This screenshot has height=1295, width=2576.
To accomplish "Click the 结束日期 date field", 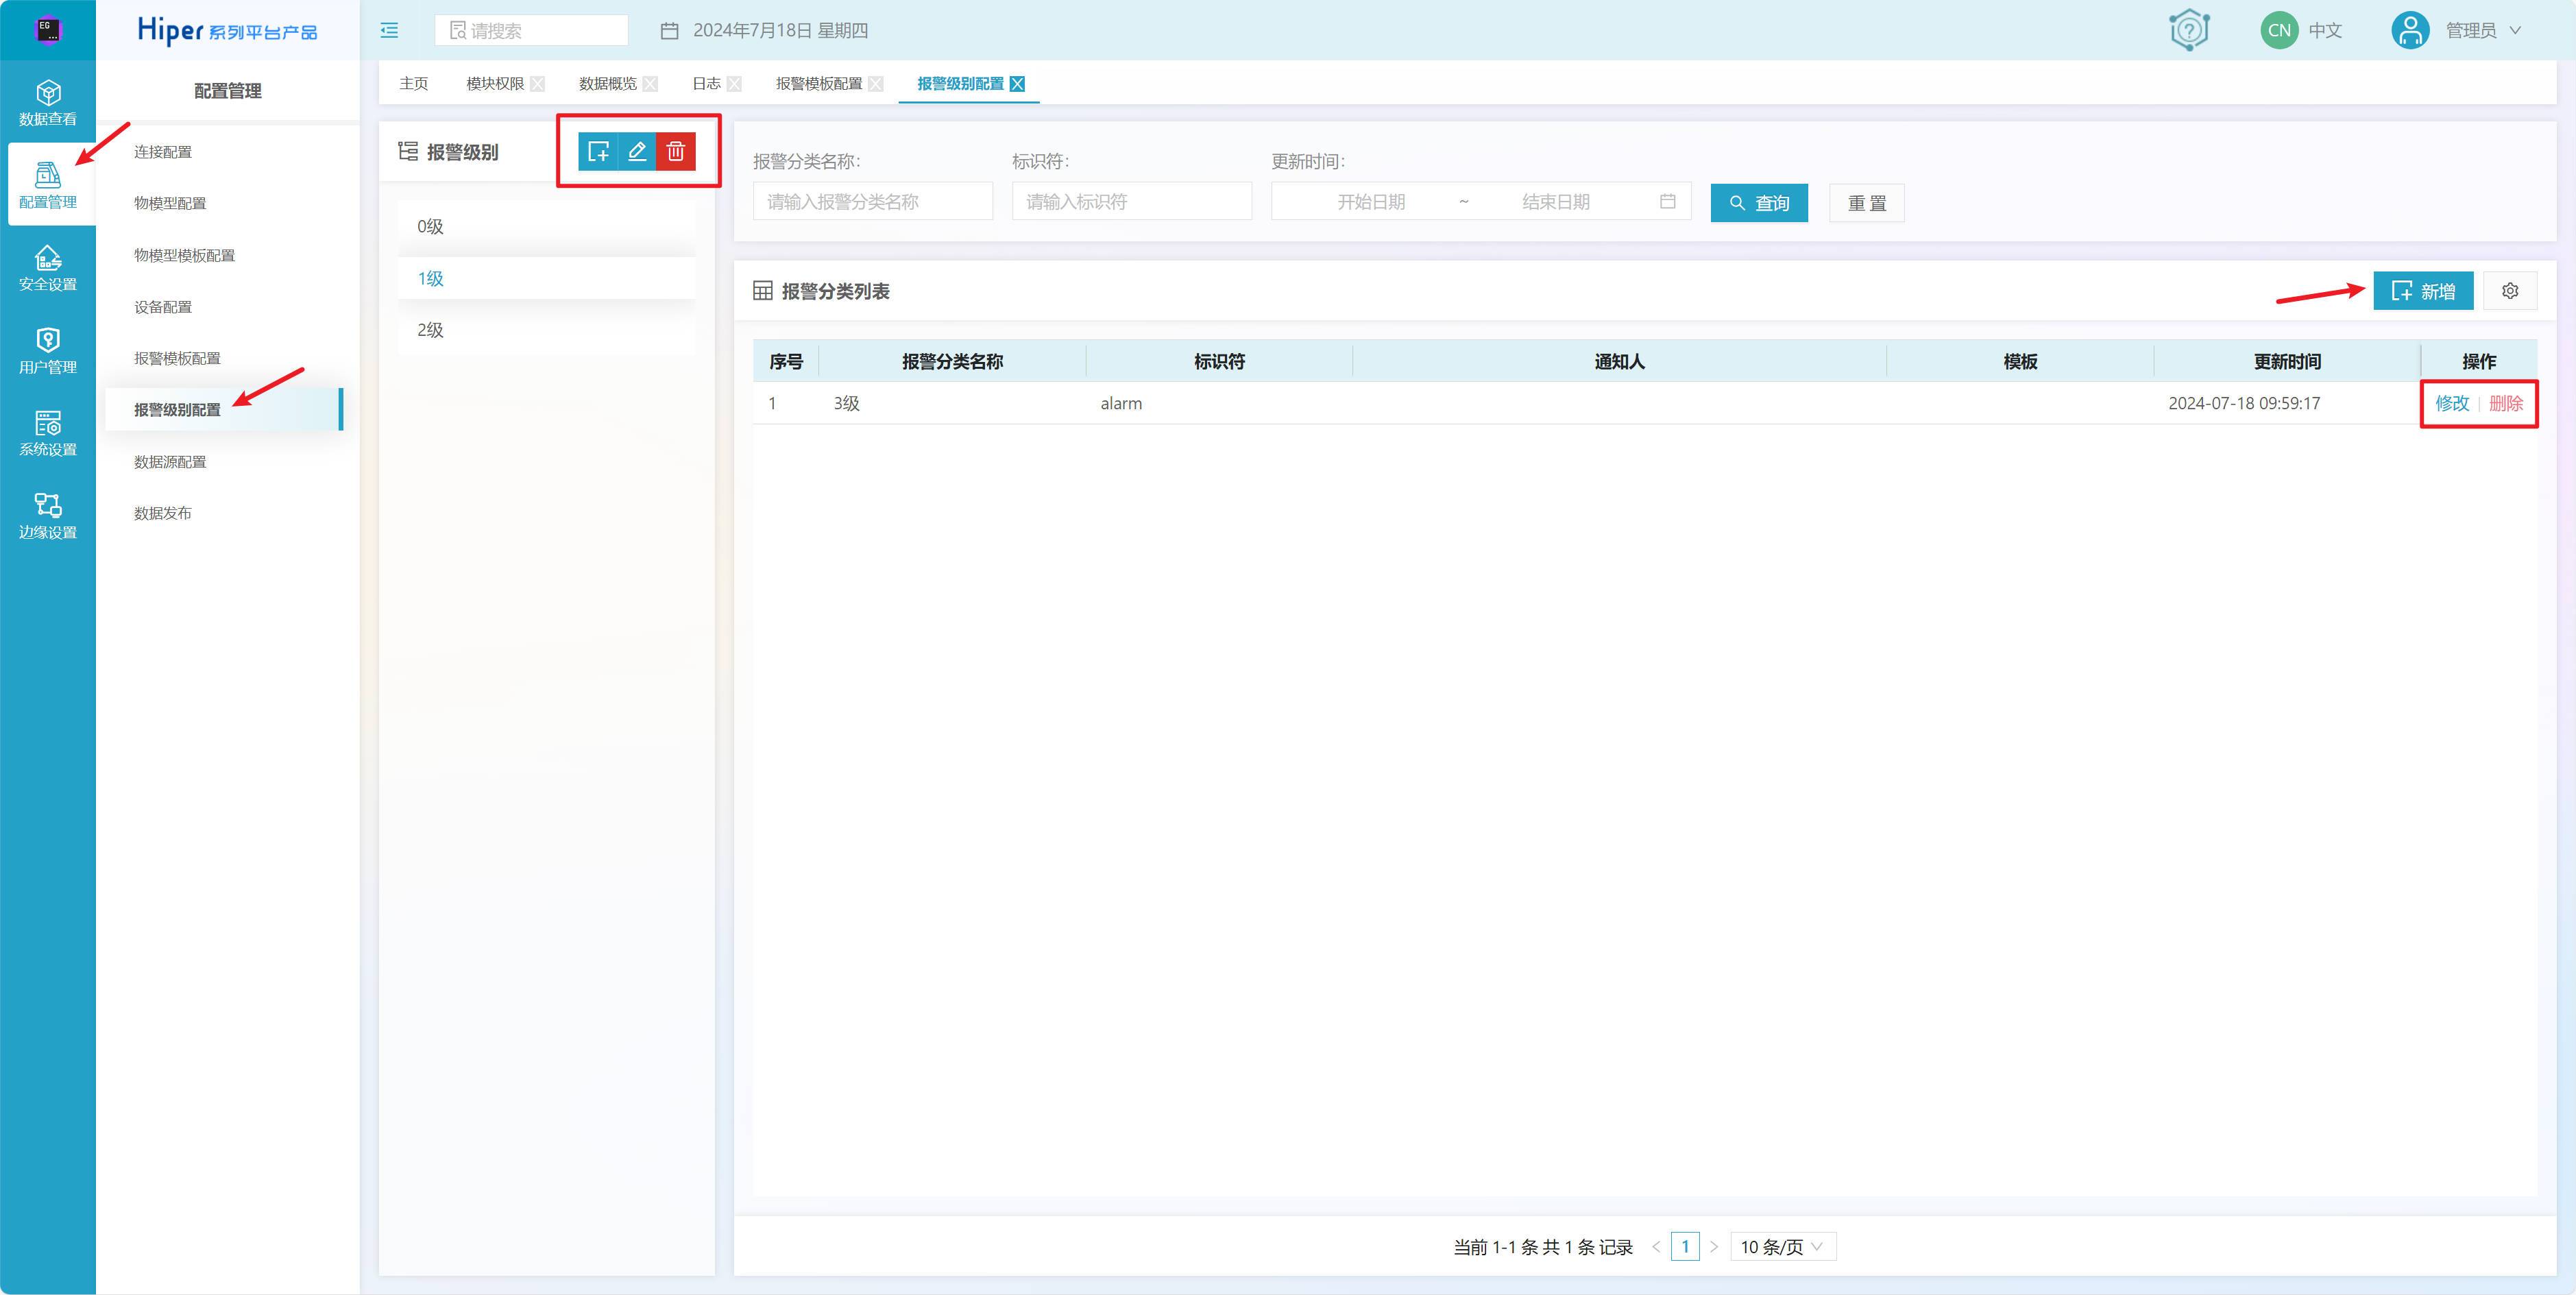I will pyautogui.click(x=1556, y=201).
